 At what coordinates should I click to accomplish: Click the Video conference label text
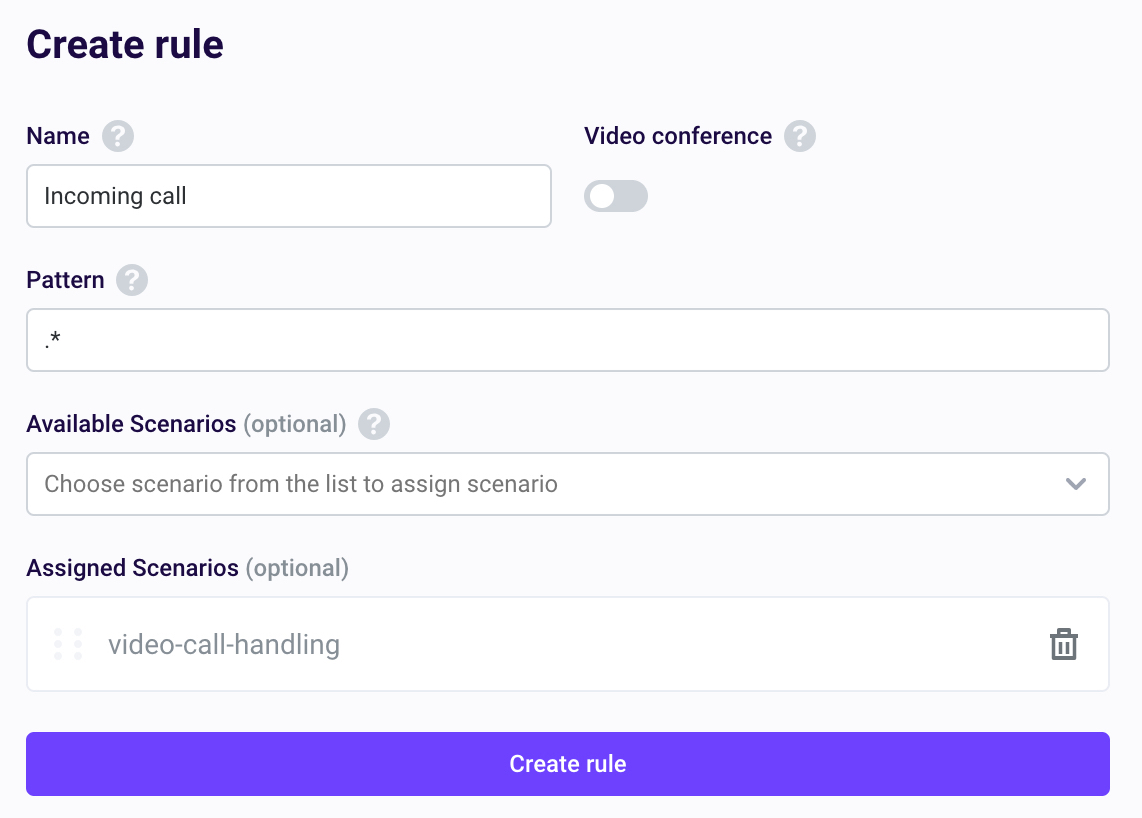coord(677,136)
